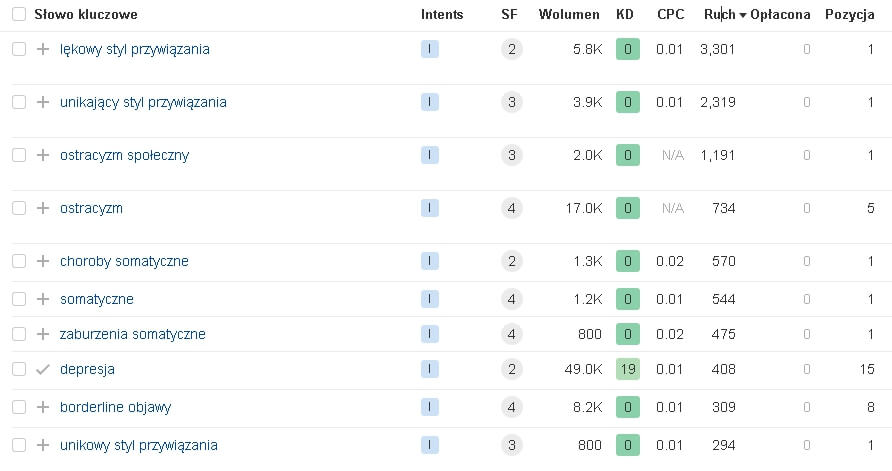Sort table by the Volumen column header
This screenshot has width=892, height=471.
tap(568, 15)
